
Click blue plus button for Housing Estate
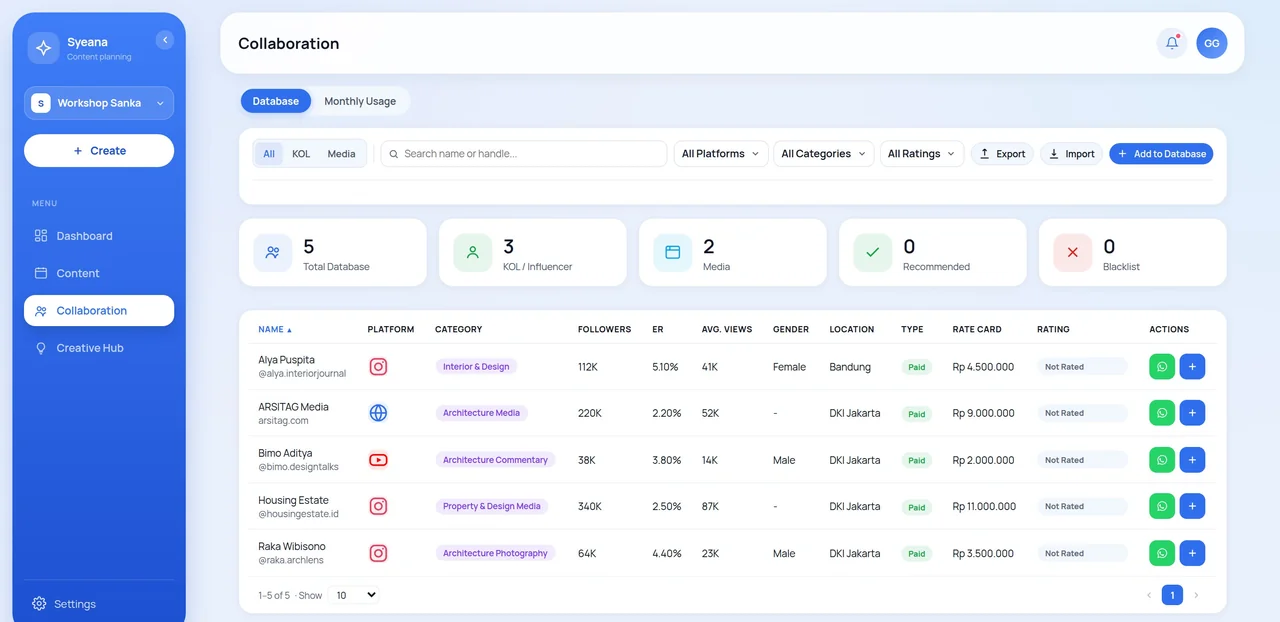tap(1192, 506)
